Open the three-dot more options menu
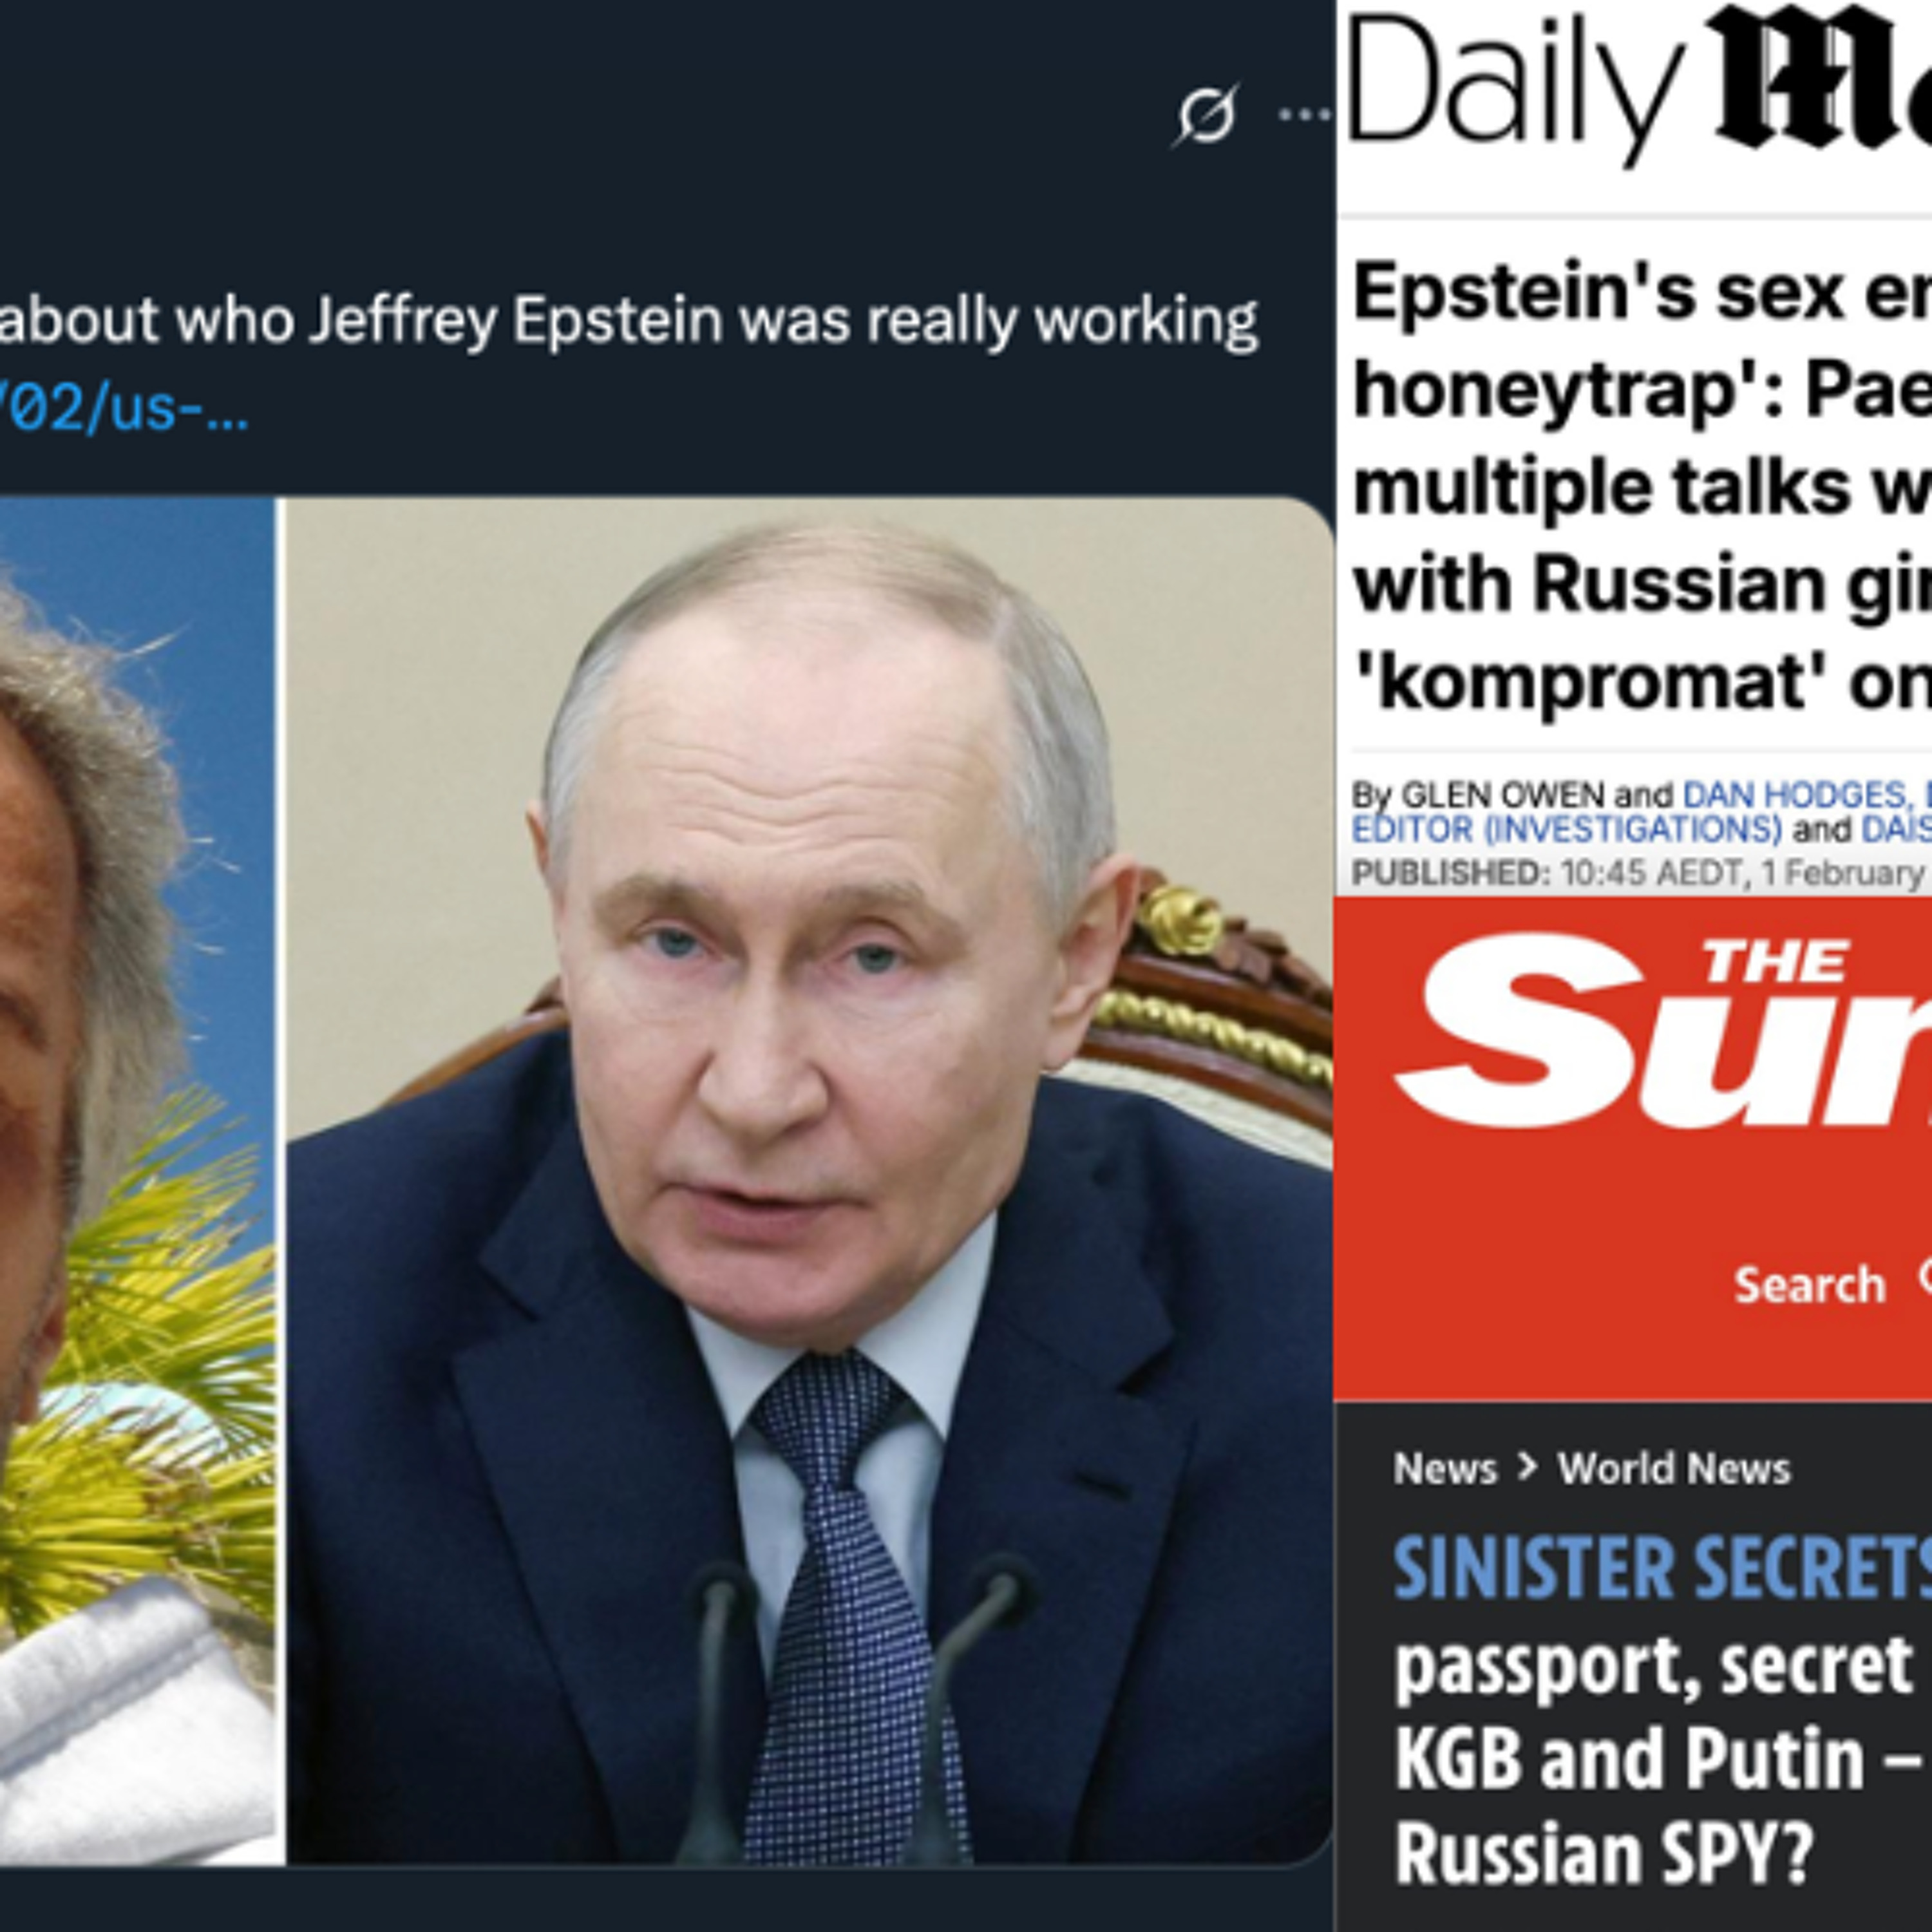This screenshot has height=1932, width=1932. tap(1305, 115)
